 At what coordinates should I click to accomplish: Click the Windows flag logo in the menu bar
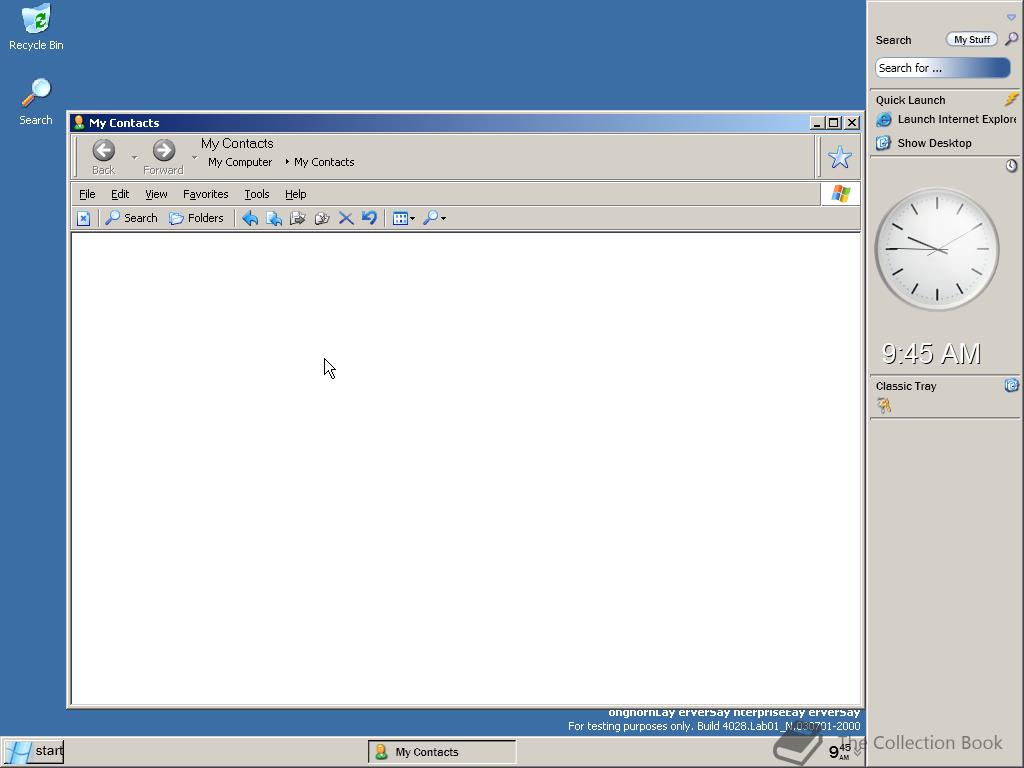pyautogui.click(x=840, y=194)
